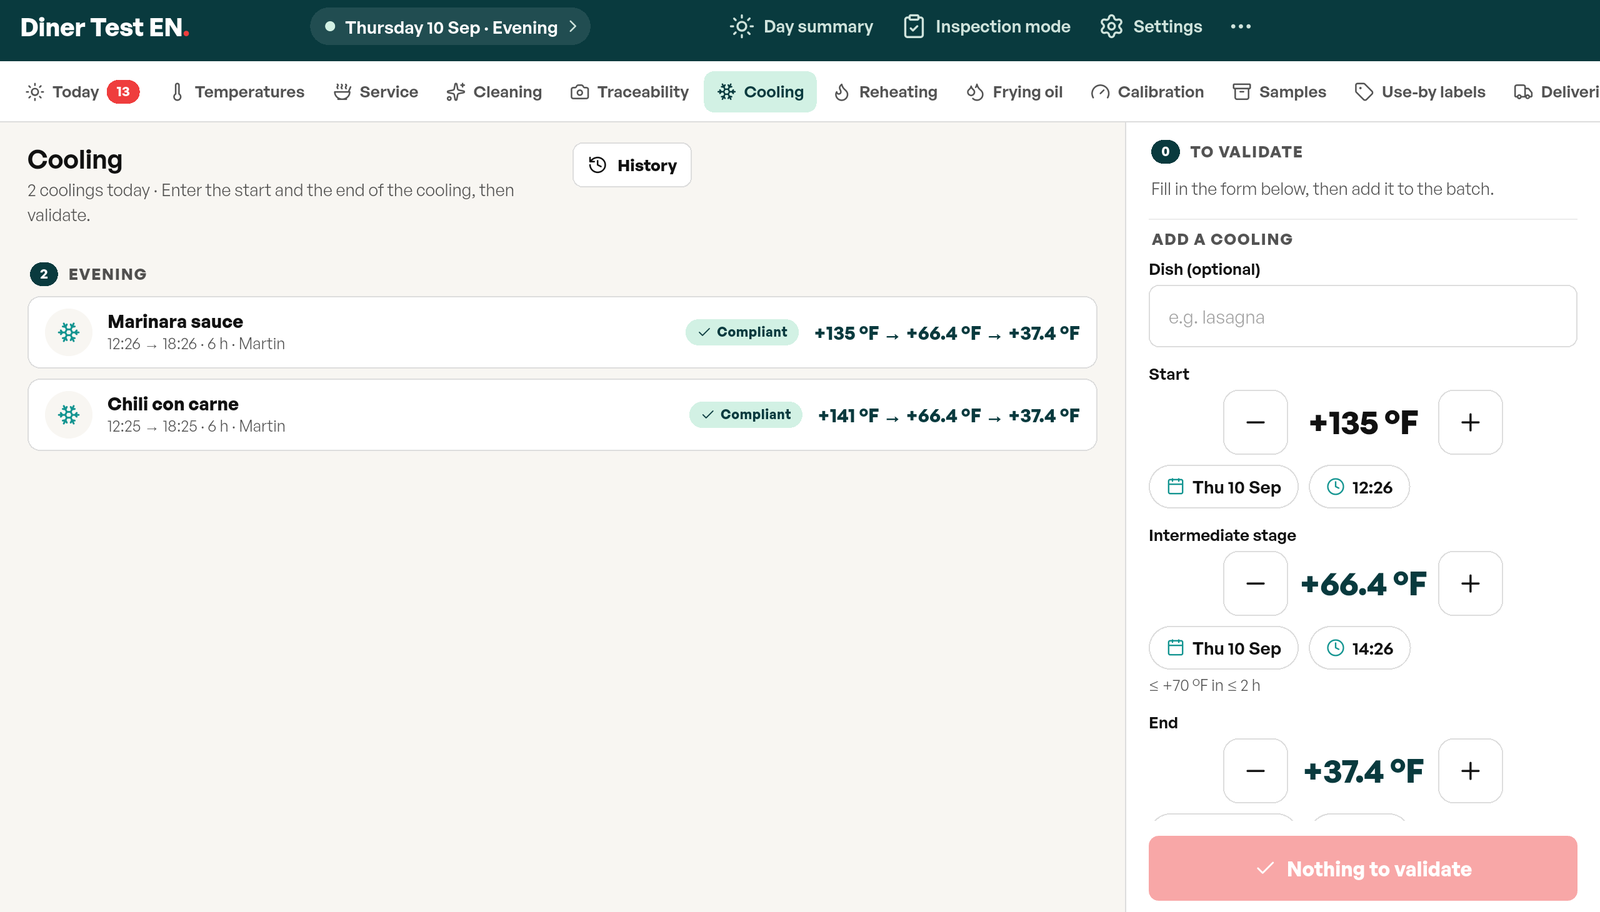This screenshot has width=1600, height=912.
Task: Increase the Start temperature
Action: click(1470, 422)
